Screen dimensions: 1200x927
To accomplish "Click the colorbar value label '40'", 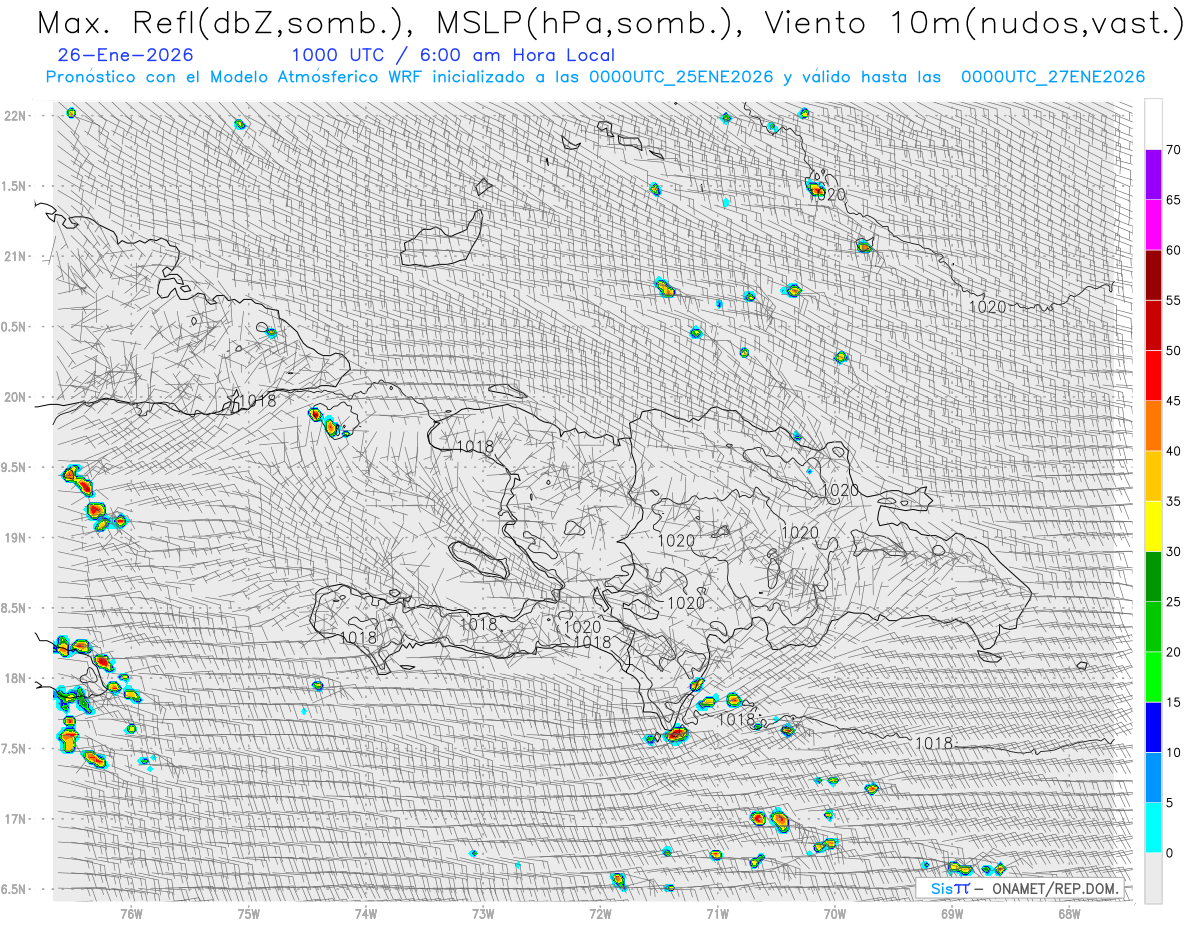I will 1173,451.
